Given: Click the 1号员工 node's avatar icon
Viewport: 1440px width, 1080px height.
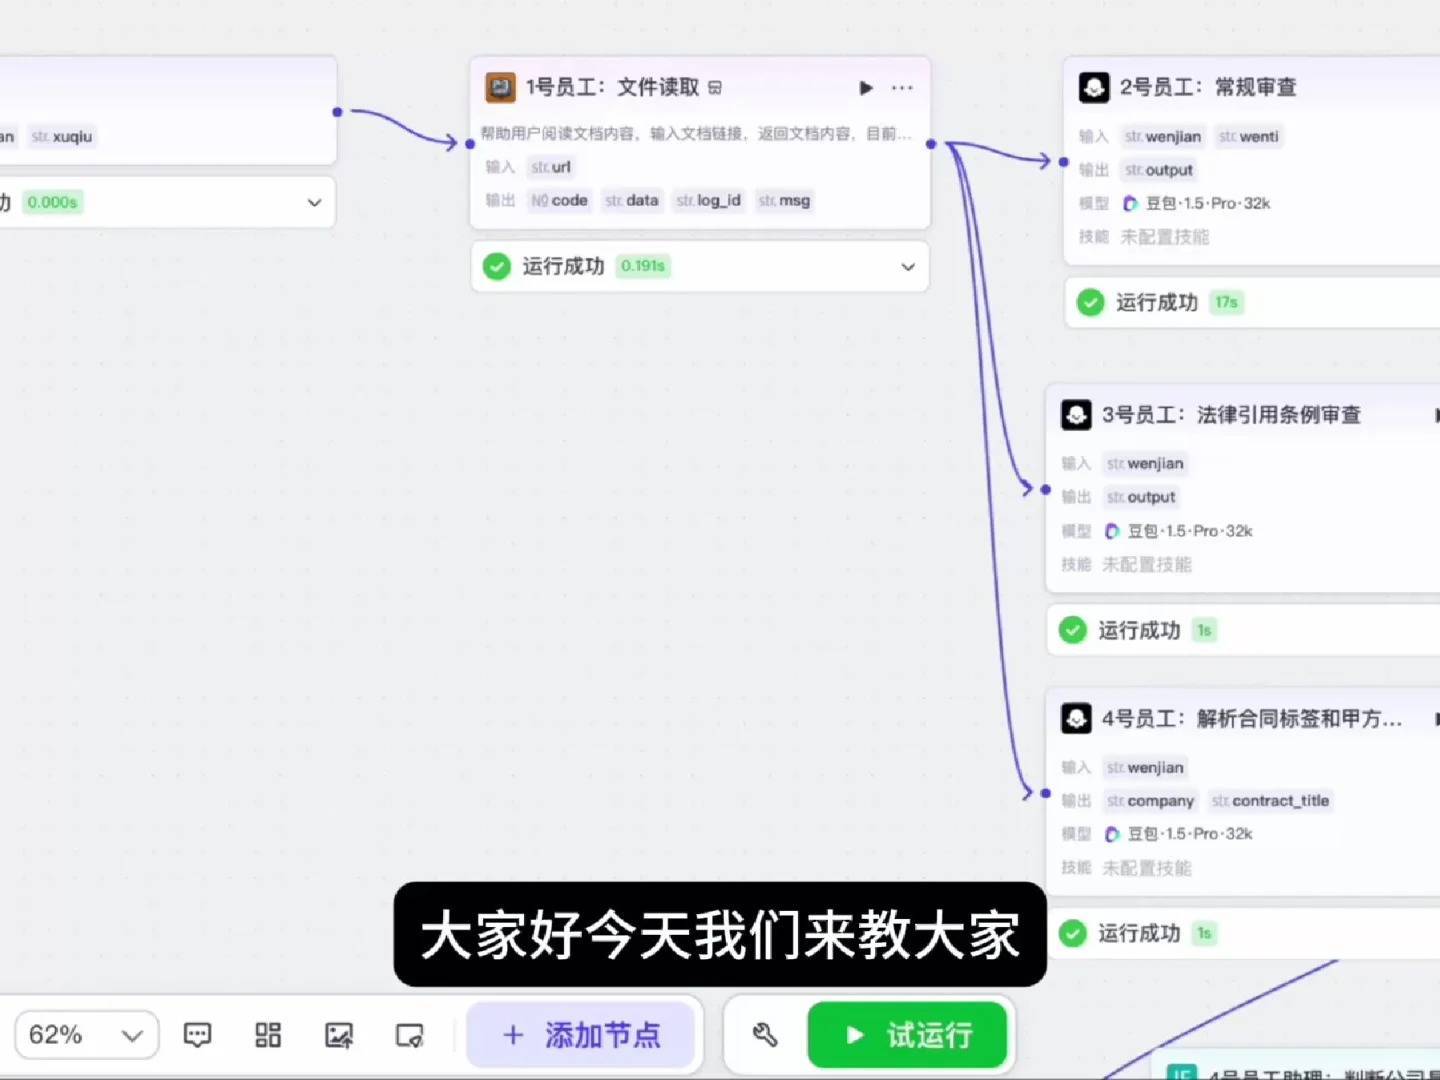Looking at the screenshot, I should click(498, 88).
